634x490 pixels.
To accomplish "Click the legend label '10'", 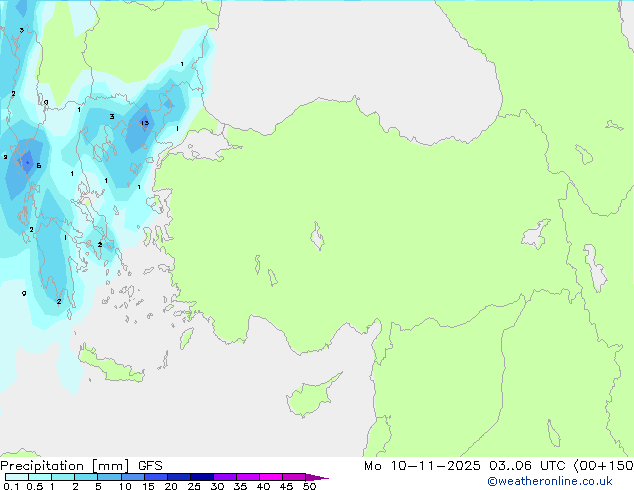I will coord(125,486).
